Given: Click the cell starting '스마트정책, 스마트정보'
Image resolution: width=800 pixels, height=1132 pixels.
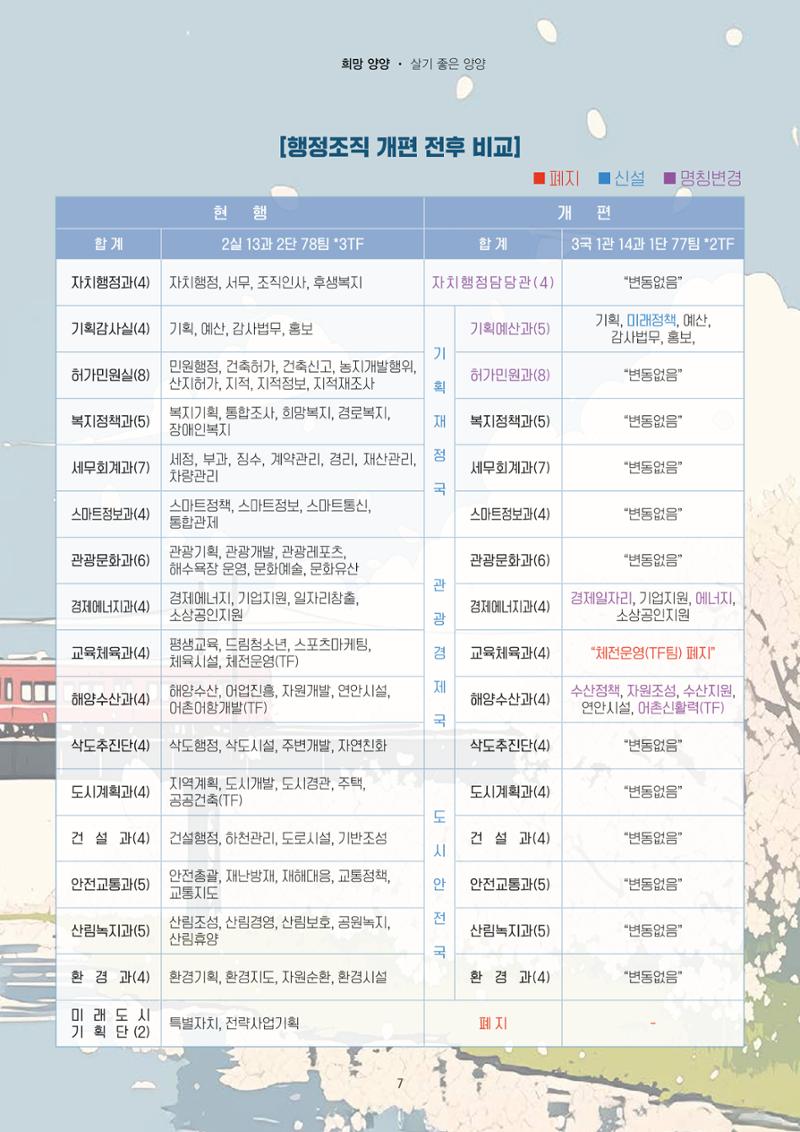Looking at the screenshot, I should (x=292, y=513).
